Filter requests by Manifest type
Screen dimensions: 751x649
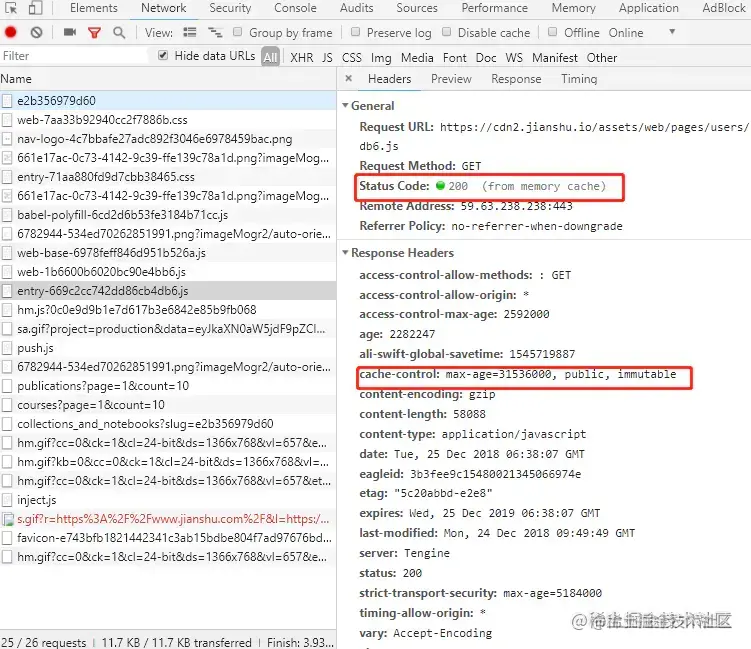click(555, 57)
